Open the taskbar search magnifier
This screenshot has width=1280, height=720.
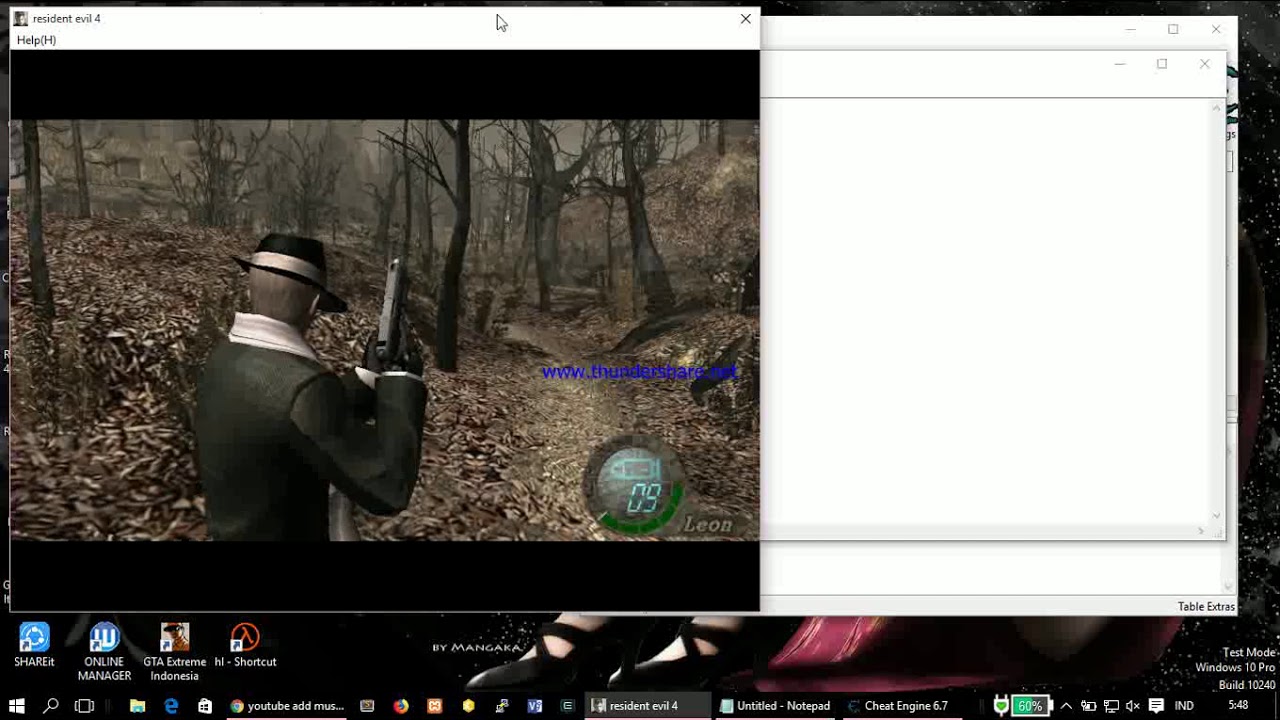click(x=51, y=706)
